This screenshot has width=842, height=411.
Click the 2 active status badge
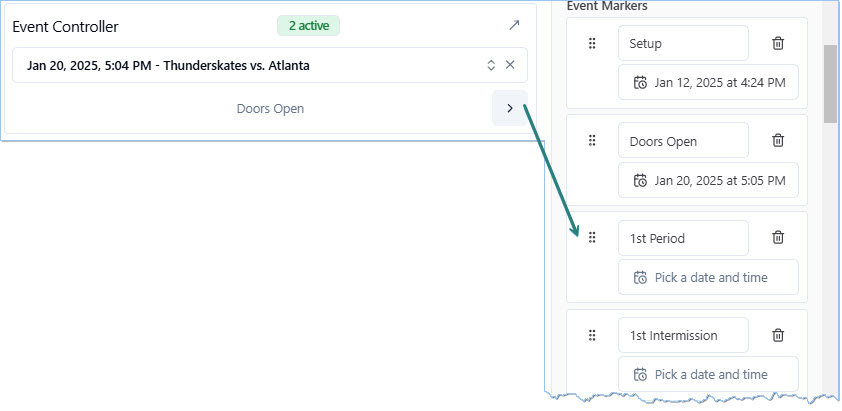(308, 26)
